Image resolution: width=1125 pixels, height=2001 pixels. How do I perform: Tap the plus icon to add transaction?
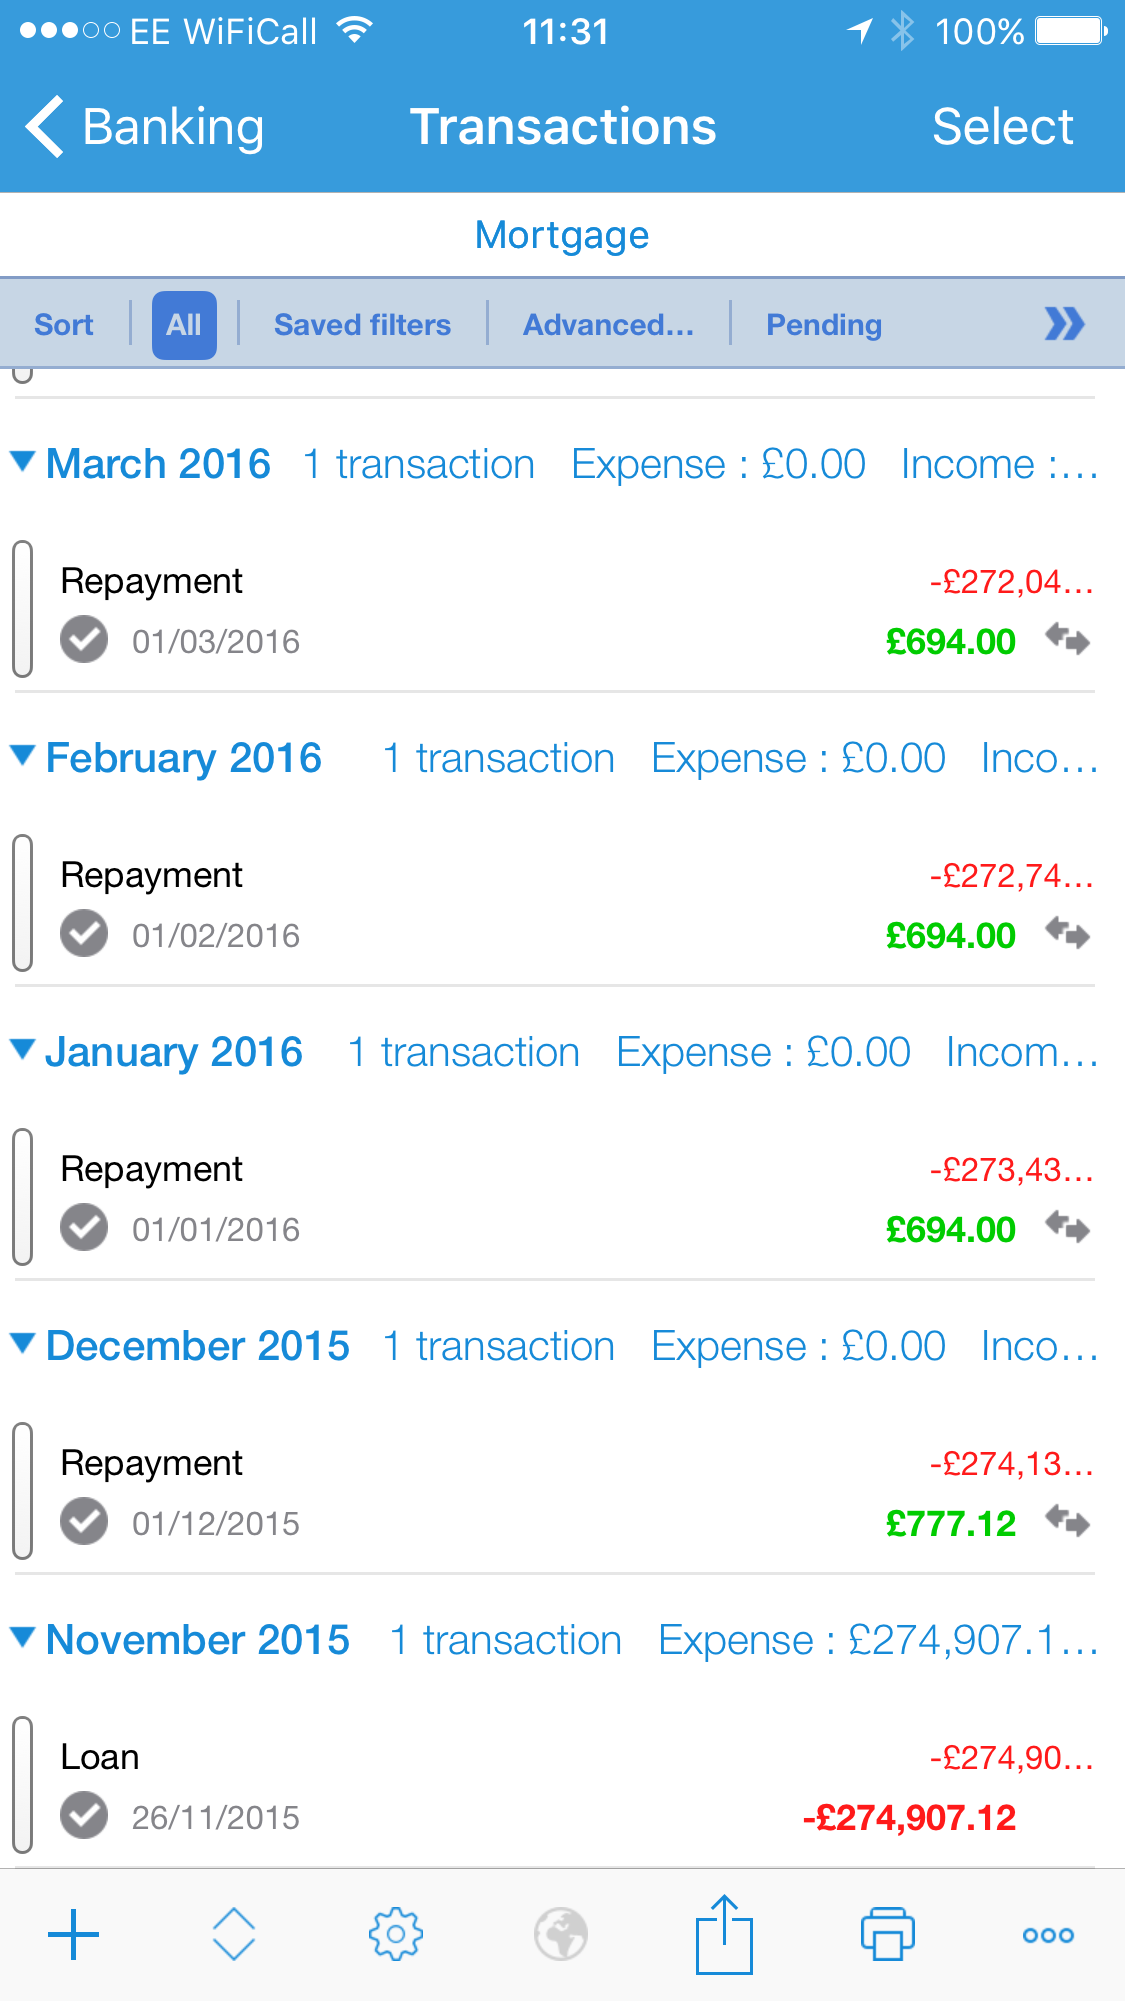(74, 1934)
